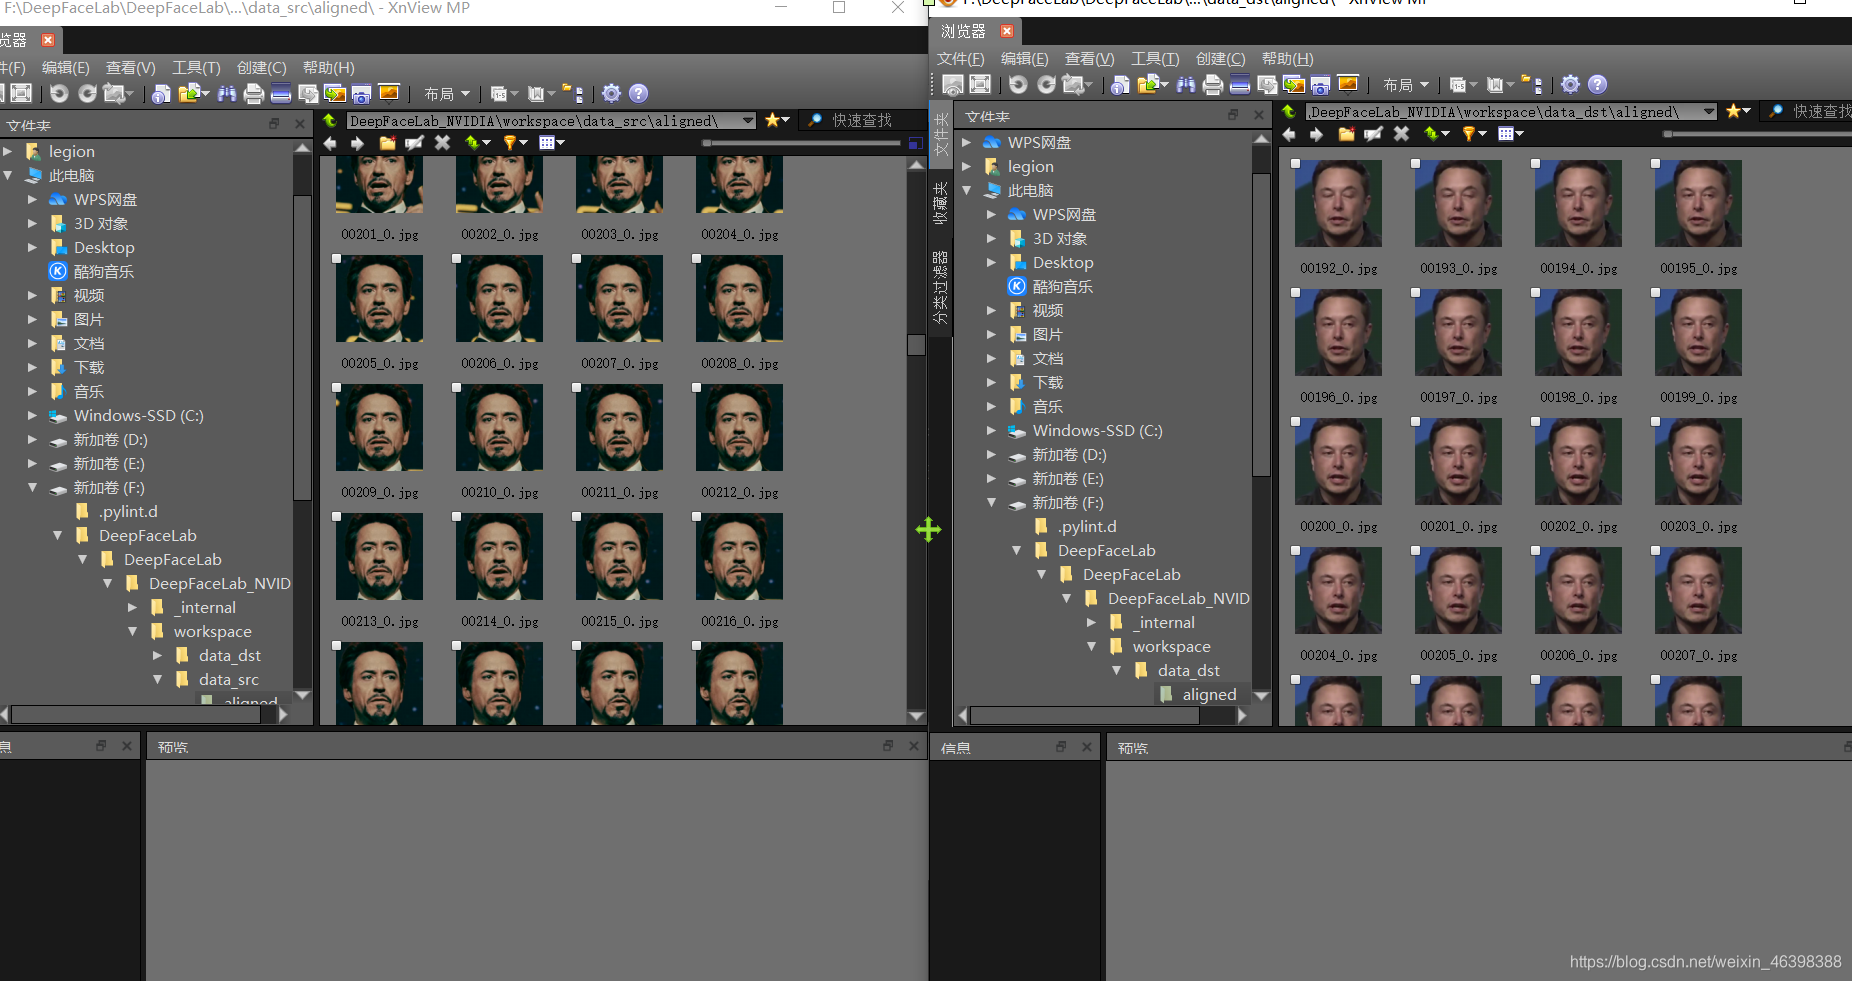Open batch convert in the left window
The image size is (1852, 981).
click(335, 93)
